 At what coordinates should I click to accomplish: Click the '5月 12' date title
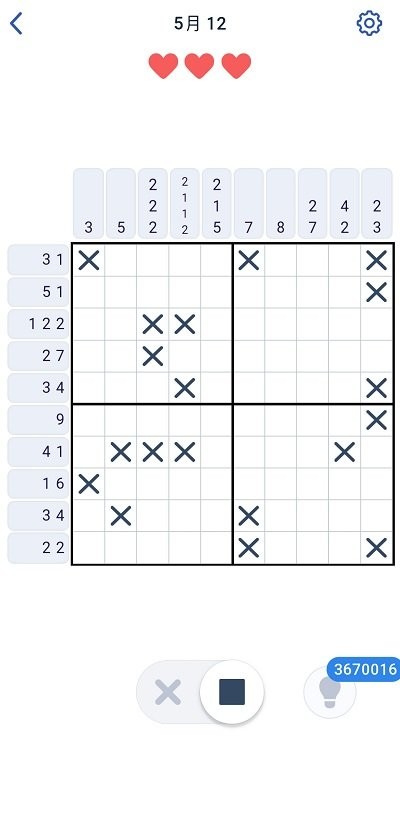pyautogui.click(x=200, y=24)
